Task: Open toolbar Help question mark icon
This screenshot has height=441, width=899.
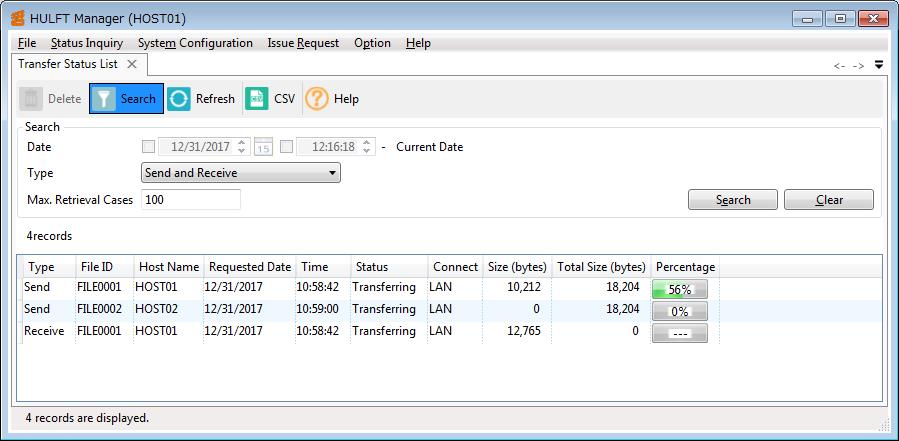Action: (316, 99)
